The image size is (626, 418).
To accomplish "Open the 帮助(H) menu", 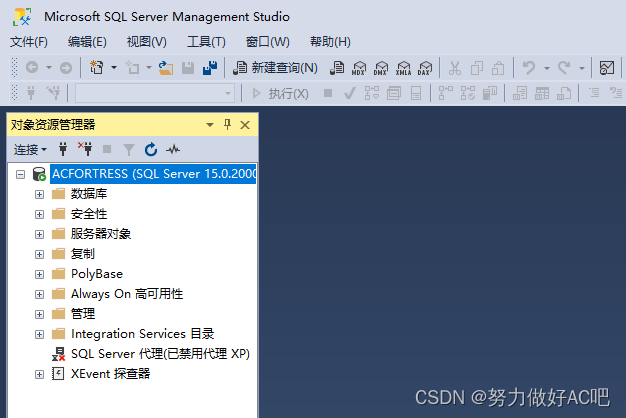I will tap(330, 42).
